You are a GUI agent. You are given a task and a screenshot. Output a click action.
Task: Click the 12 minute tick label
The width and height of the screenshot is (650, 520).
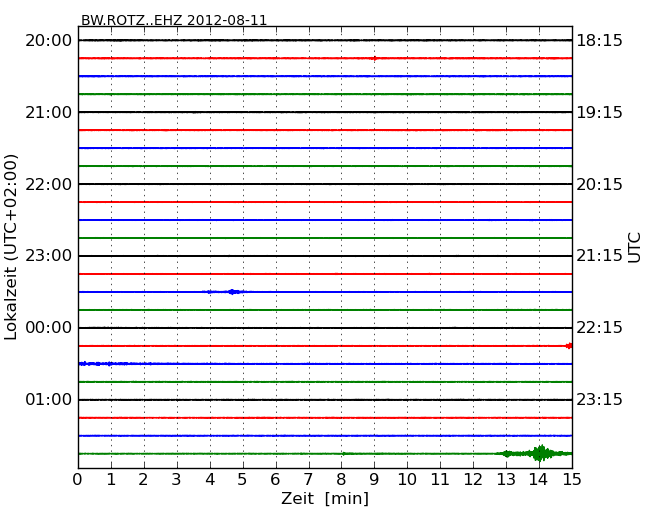(473, 480)
